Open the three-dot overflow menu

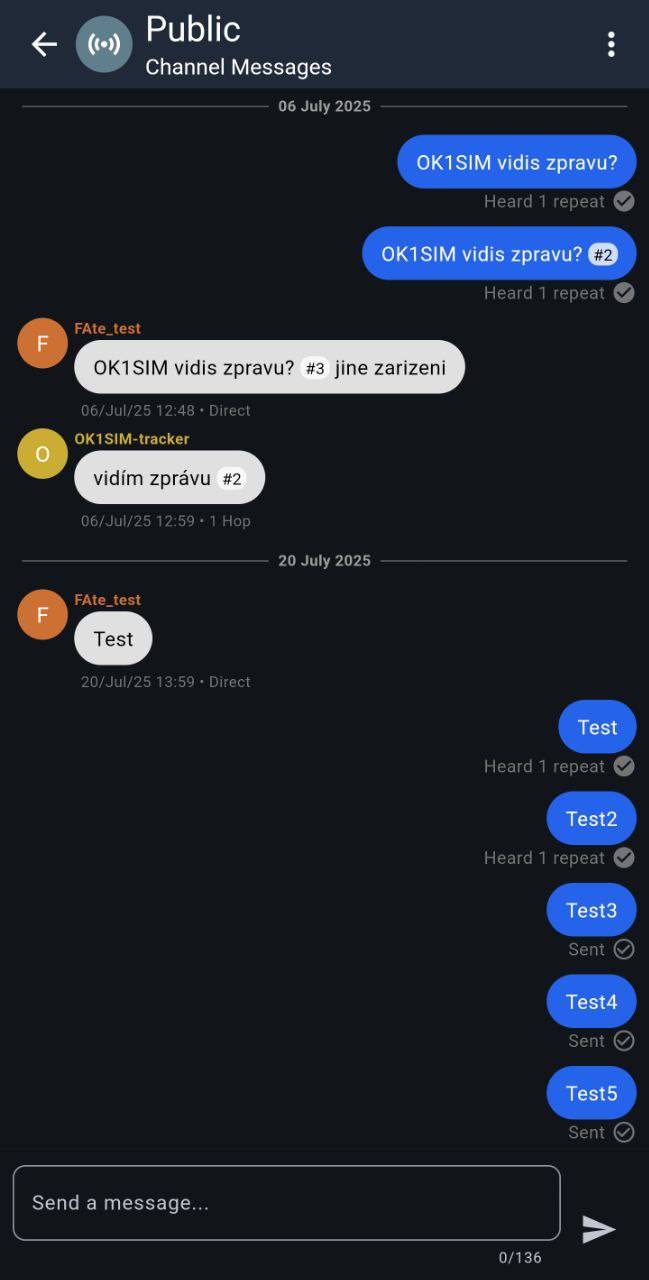point(611,44)
